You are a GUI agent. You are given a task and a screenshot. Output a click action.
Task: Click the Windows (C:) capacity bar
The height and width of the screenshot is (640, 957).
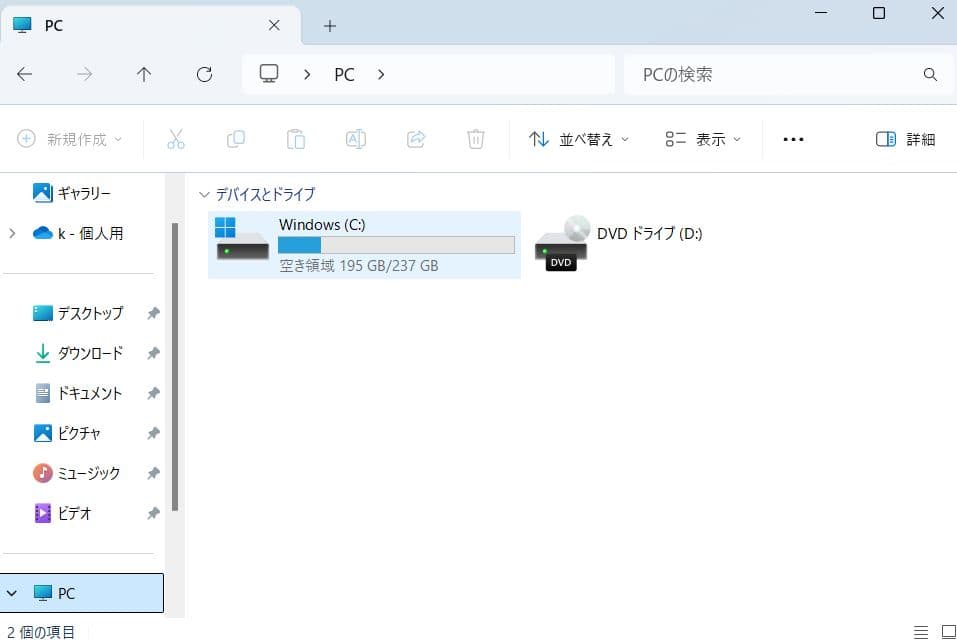396,245
